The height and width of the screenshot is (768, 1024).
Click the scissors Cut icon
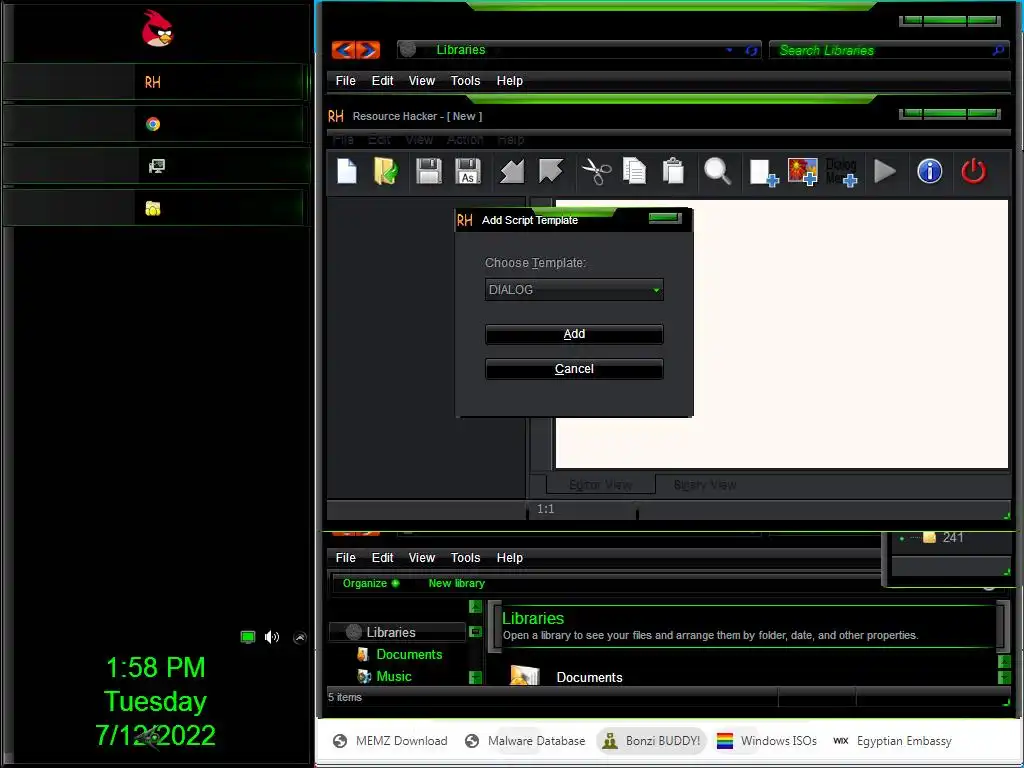[596, 172]
